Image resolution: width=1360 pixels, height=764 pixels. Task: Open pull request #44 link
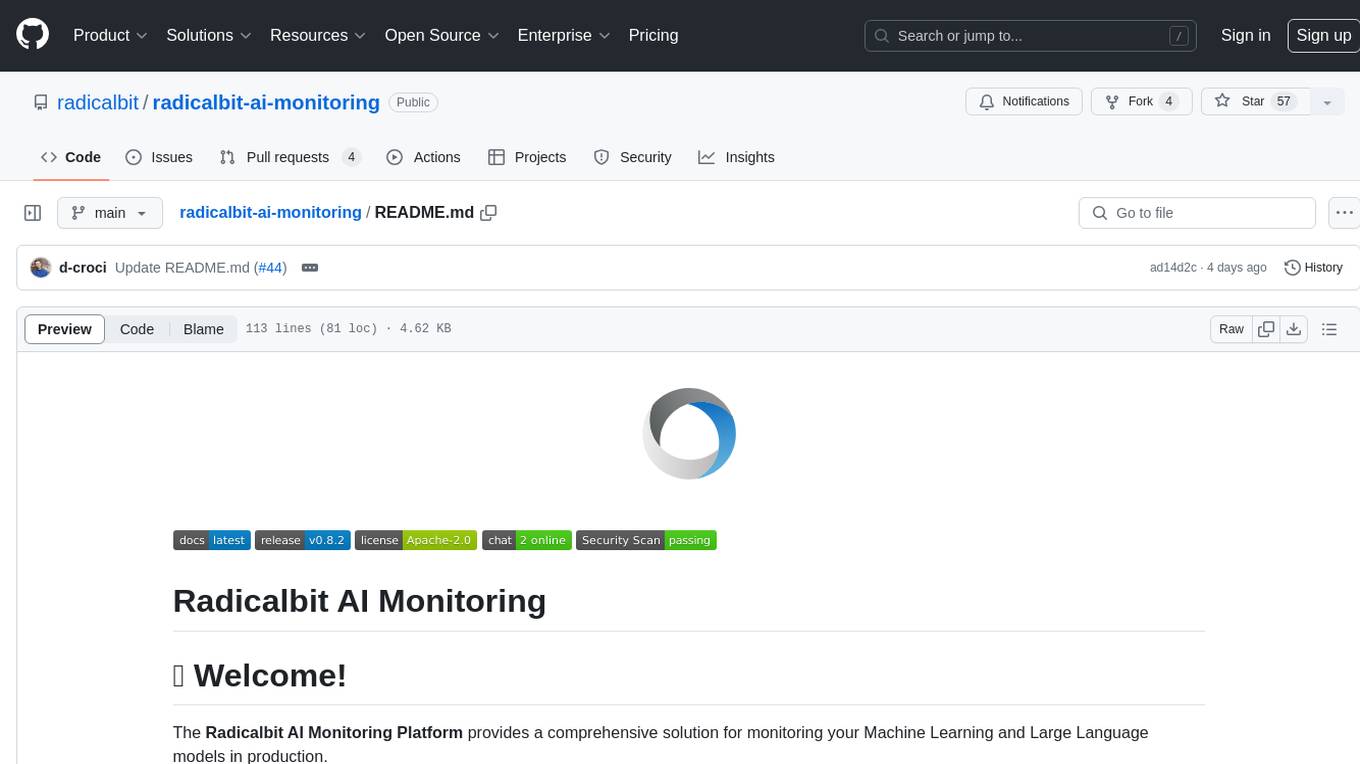(x=270, y=267)
